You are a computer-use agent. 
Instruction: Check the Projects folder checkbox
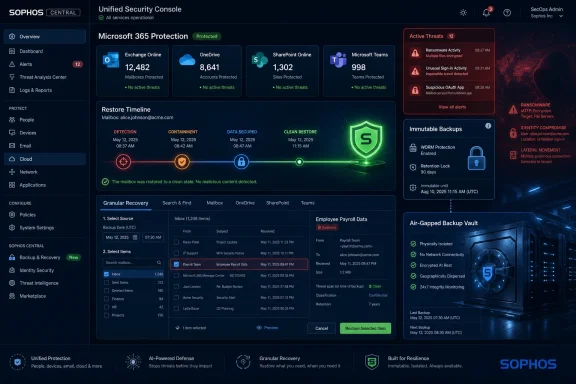(106, 315)
